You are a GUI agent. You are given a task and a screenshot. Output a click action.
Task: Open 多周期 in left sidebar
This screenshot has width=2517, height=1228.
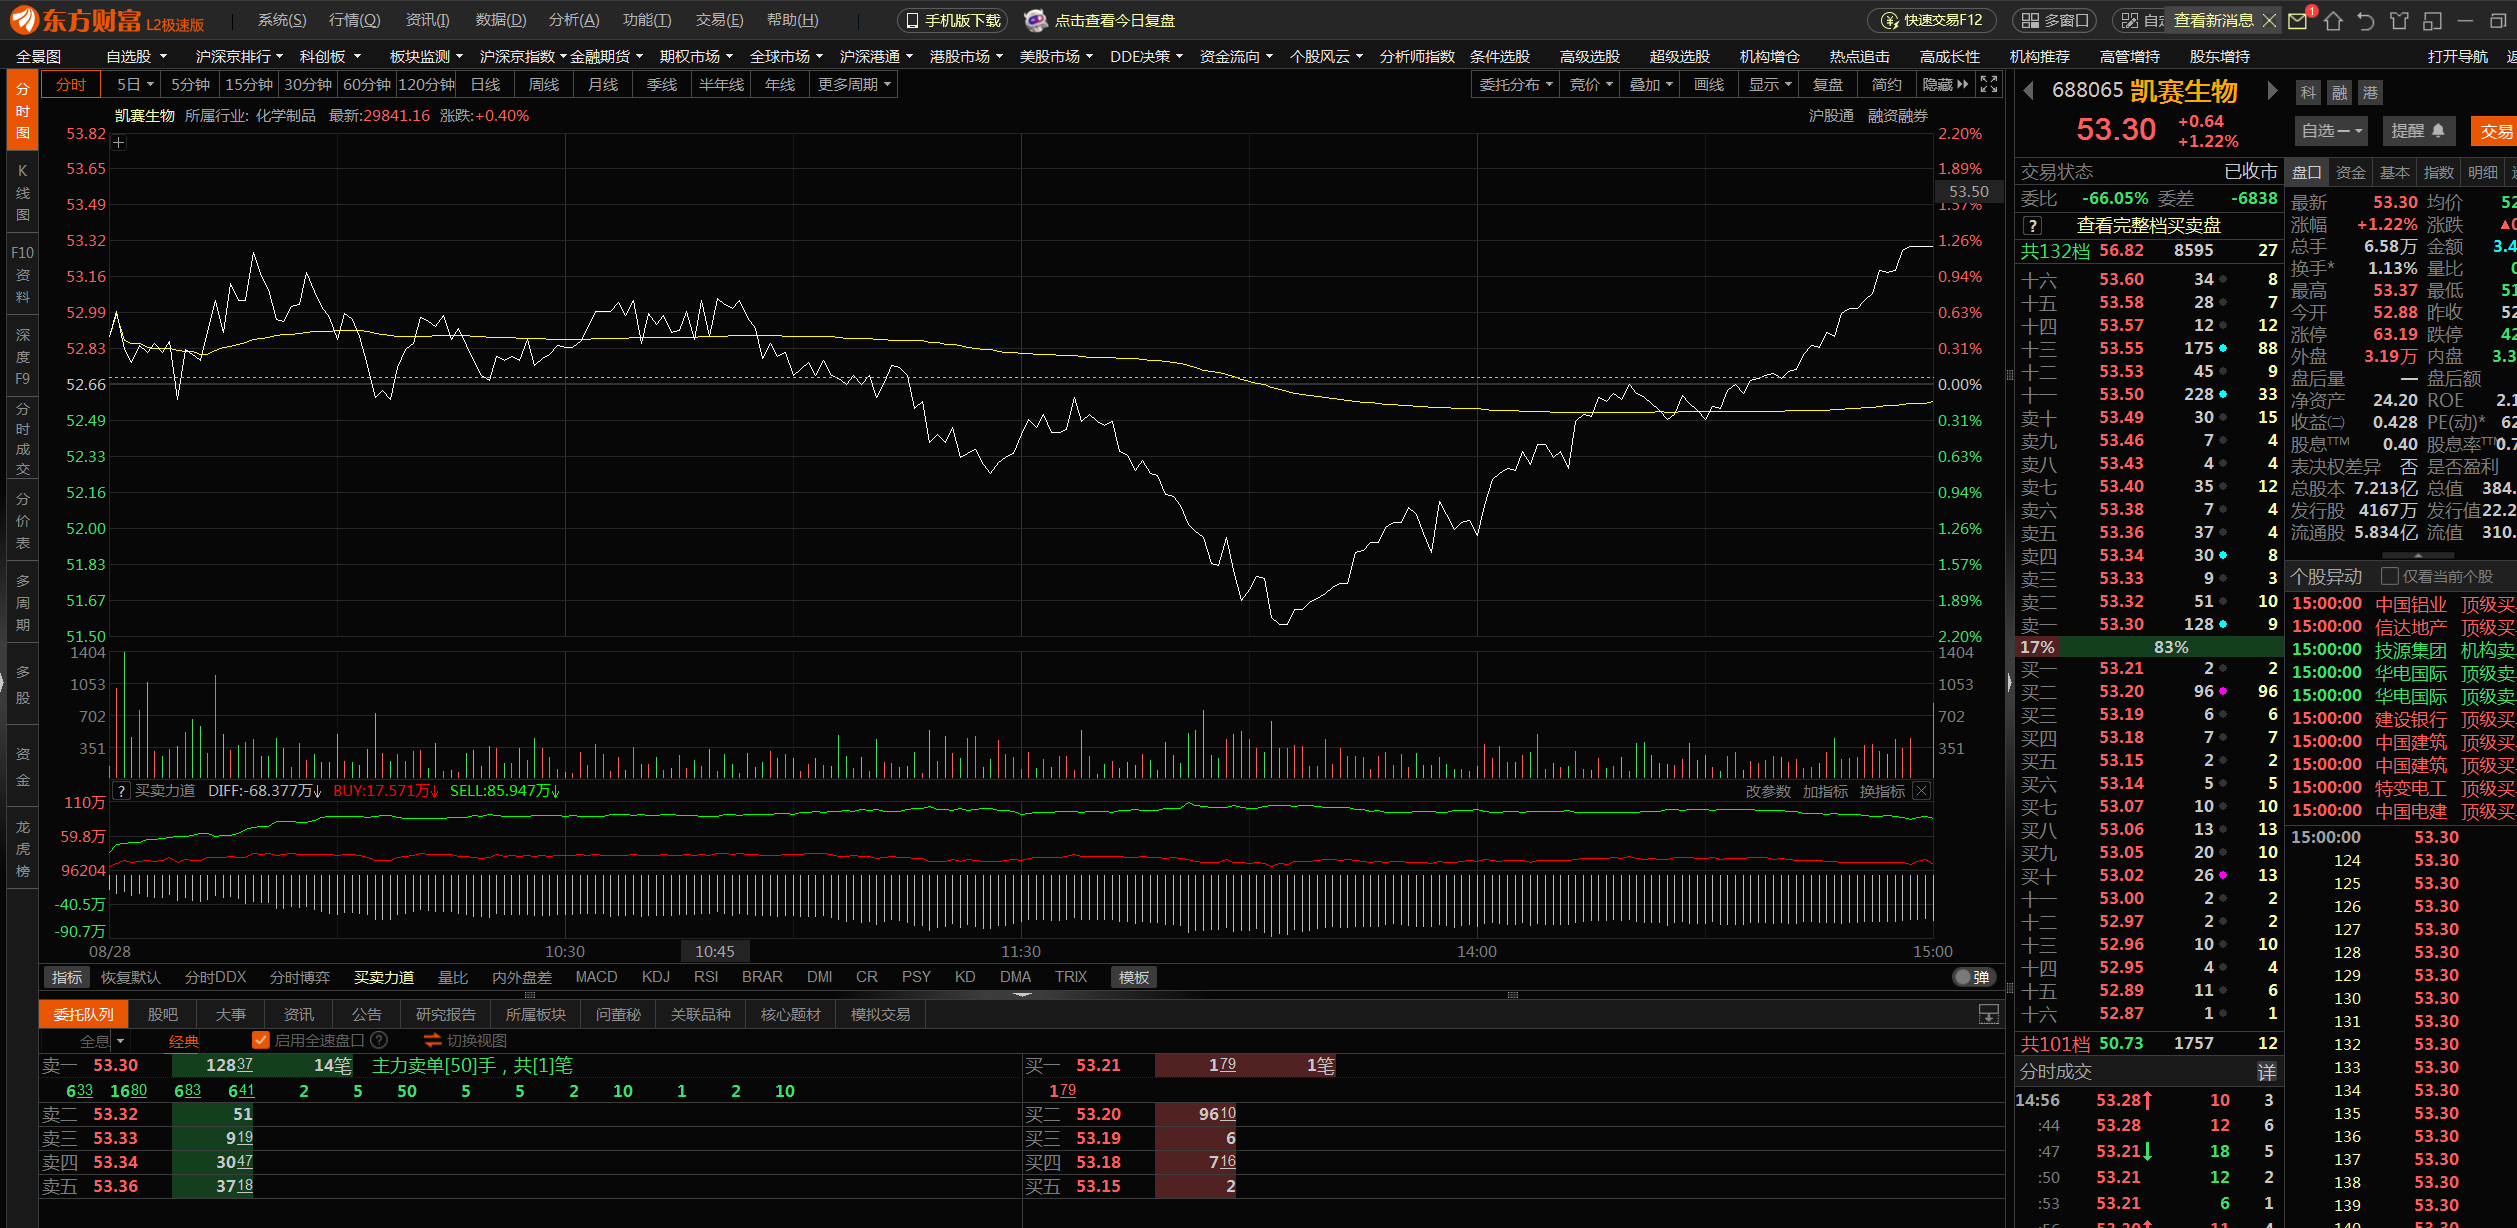tap(22, 603)
